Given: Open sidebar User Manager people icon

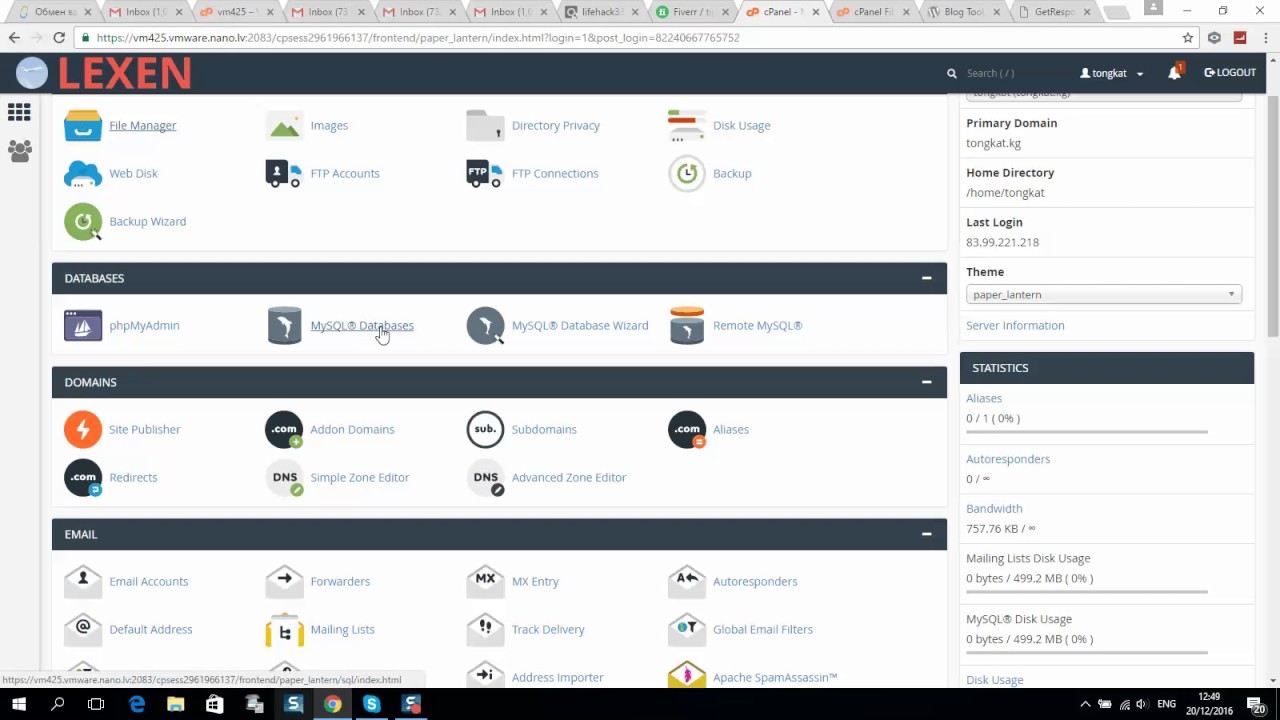Looking at the screenshot, I should [19, 151].
